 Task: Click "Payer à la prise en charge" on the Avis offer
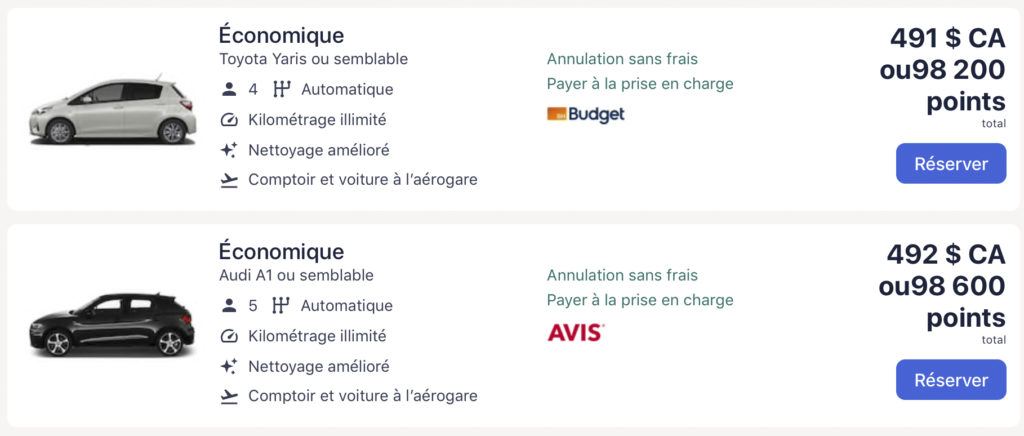pyautogui.click(x=640, y=300)
